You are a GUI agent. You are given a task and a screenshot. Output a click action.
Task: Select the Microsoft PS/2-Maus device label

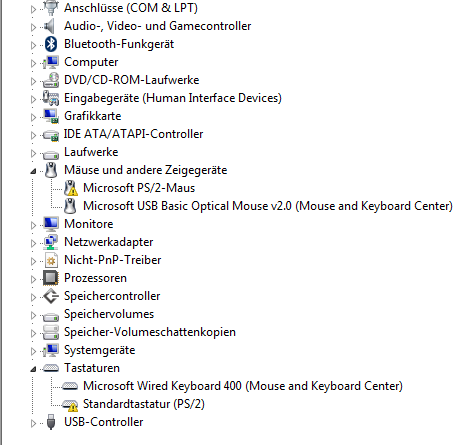[x=139, y=188]
